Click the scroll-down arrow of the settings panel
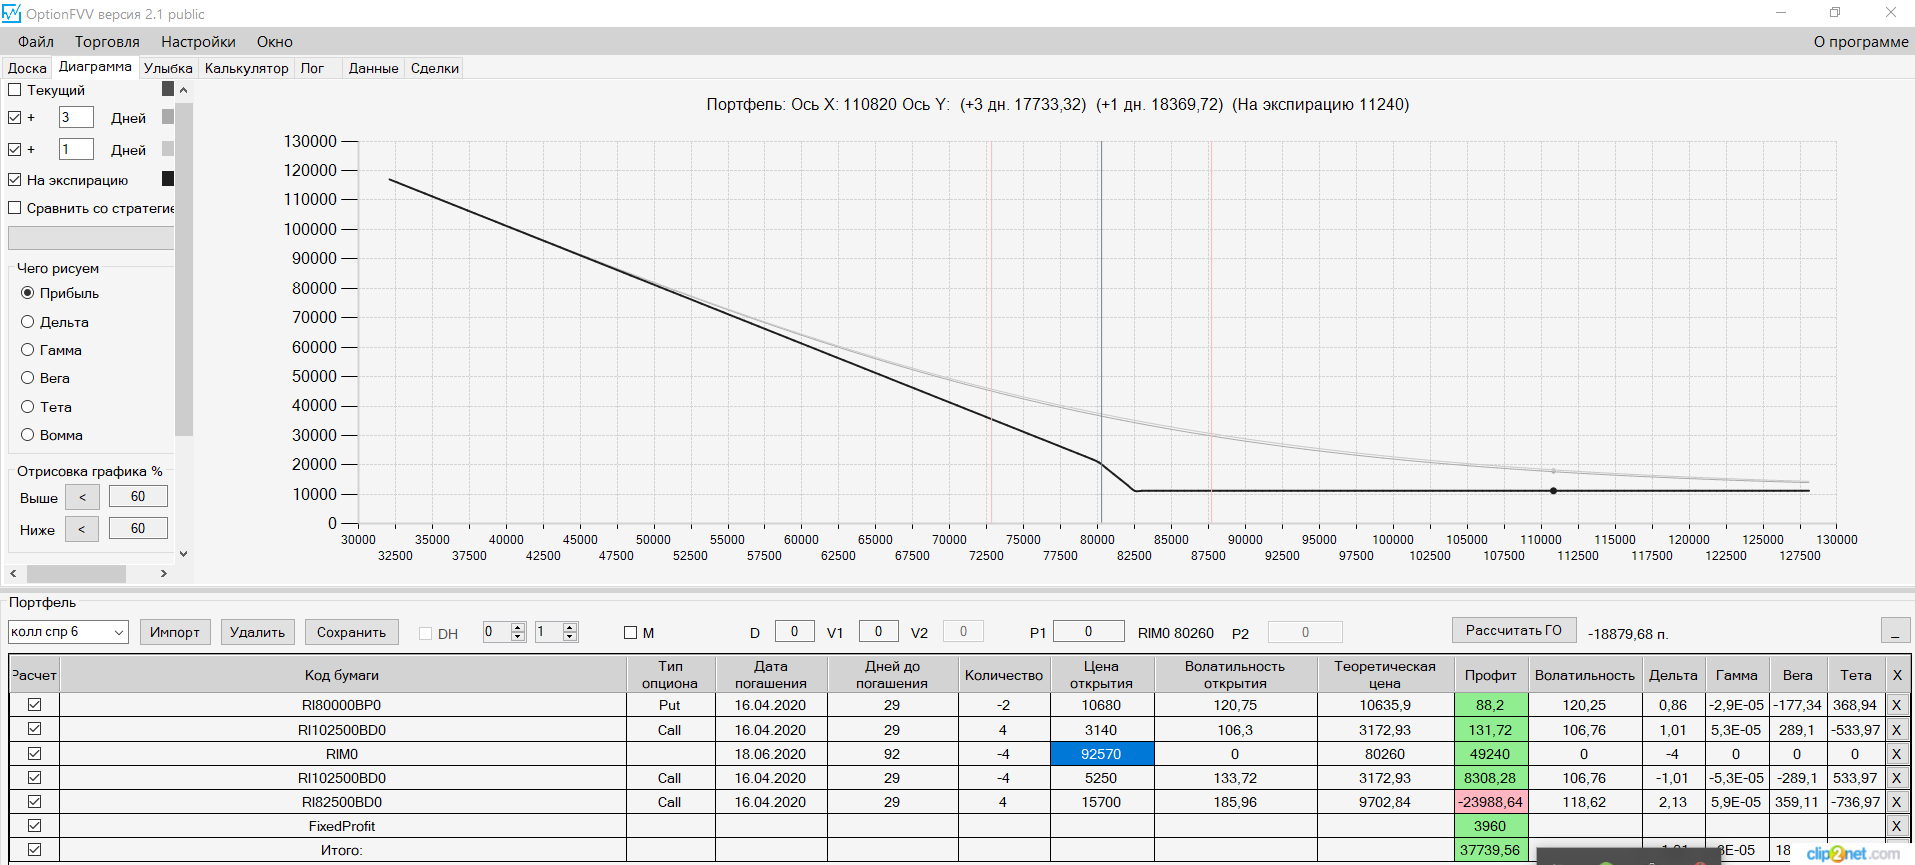This screenshot has height=865, width=1915. 183,553
